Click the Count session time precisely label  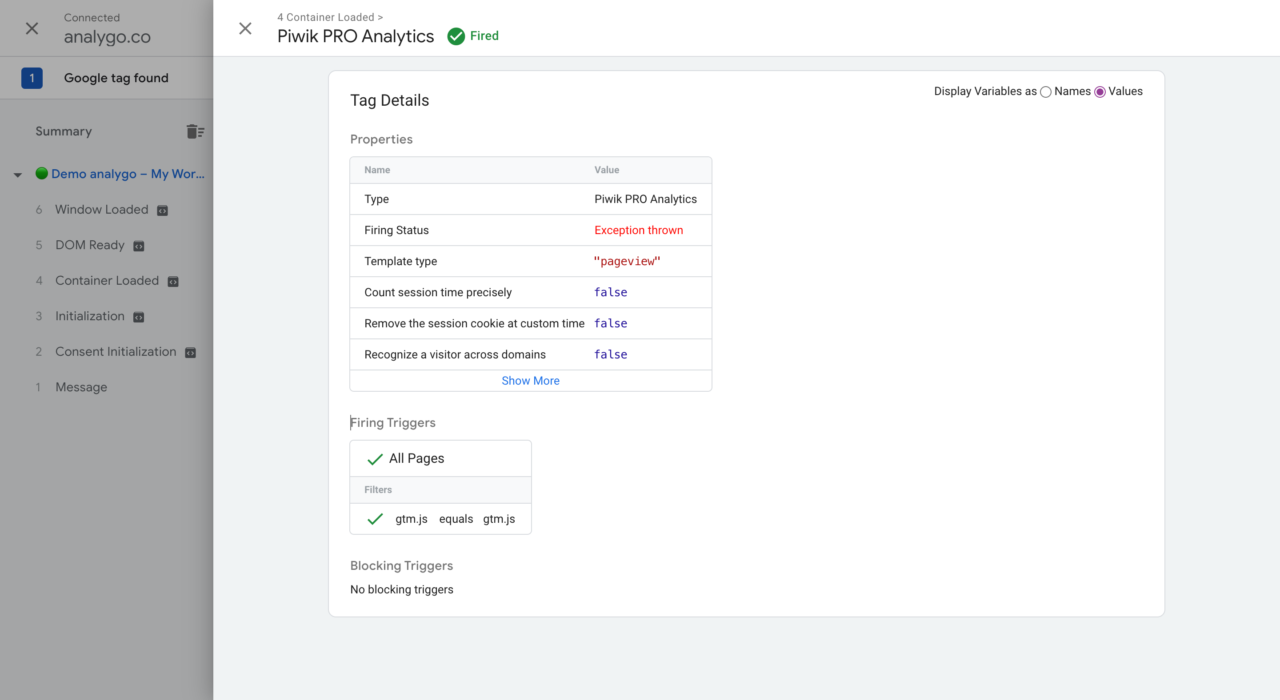pyautogui.click(x=438, y=292)
